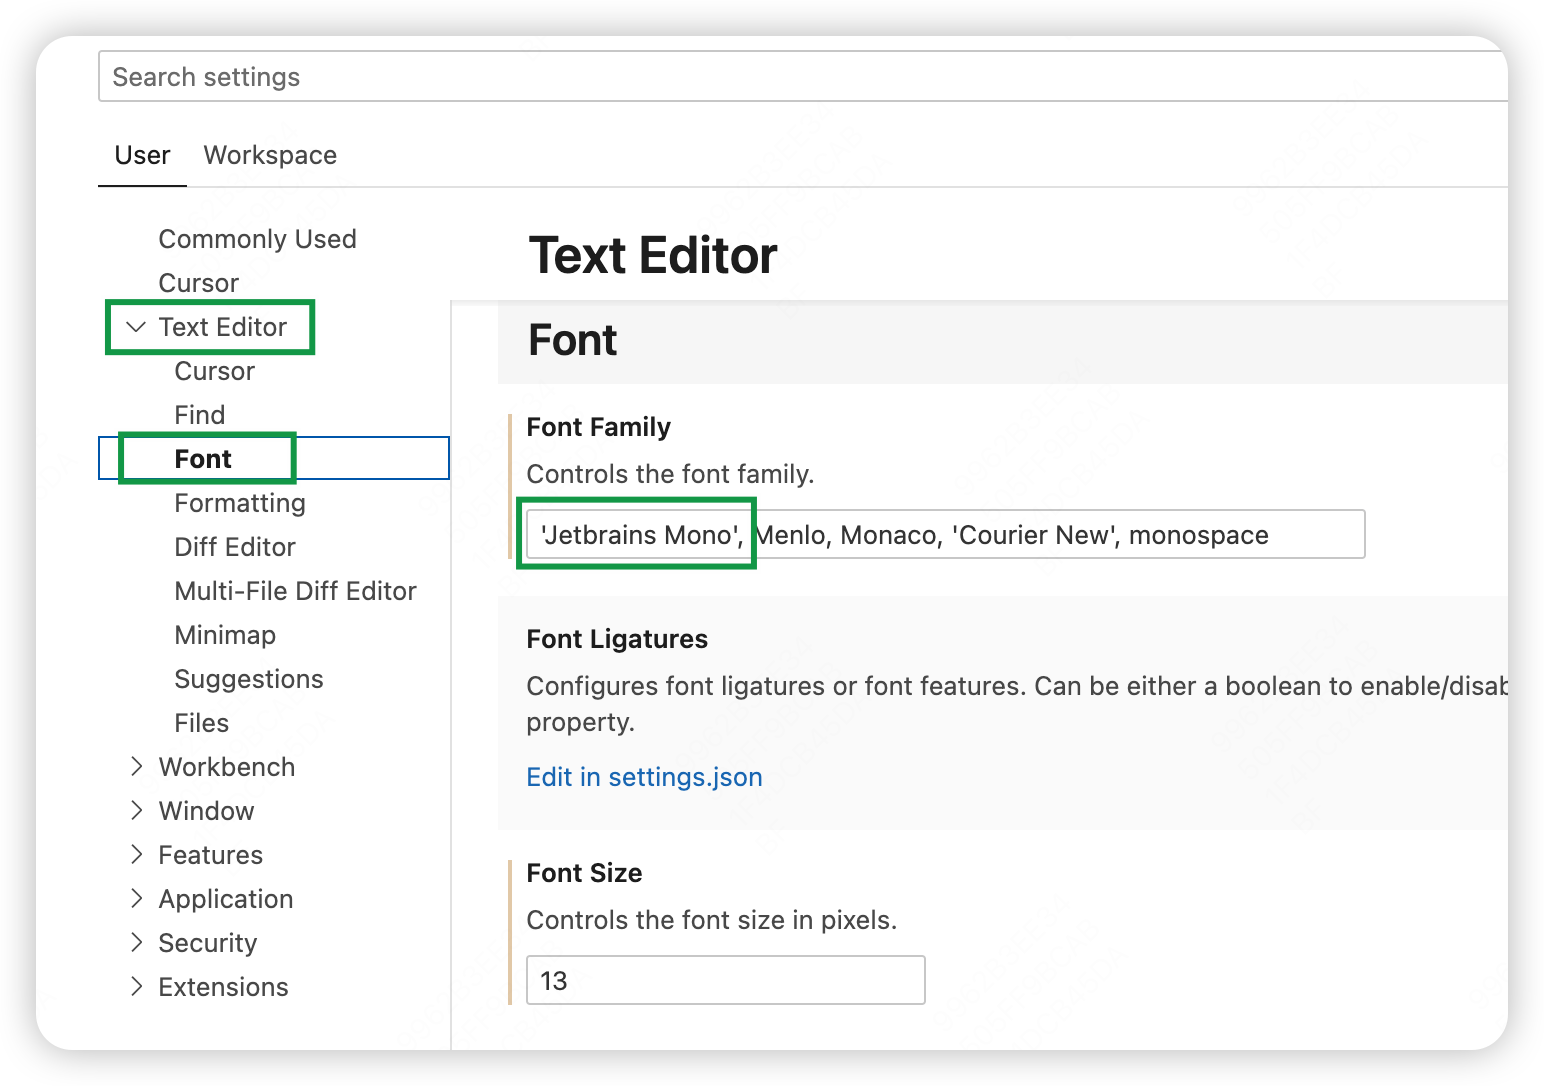The width and height of the screenshot is (1544, 1086).
Task: Open the Files settings subsection
Action: (x=201, y=723)
